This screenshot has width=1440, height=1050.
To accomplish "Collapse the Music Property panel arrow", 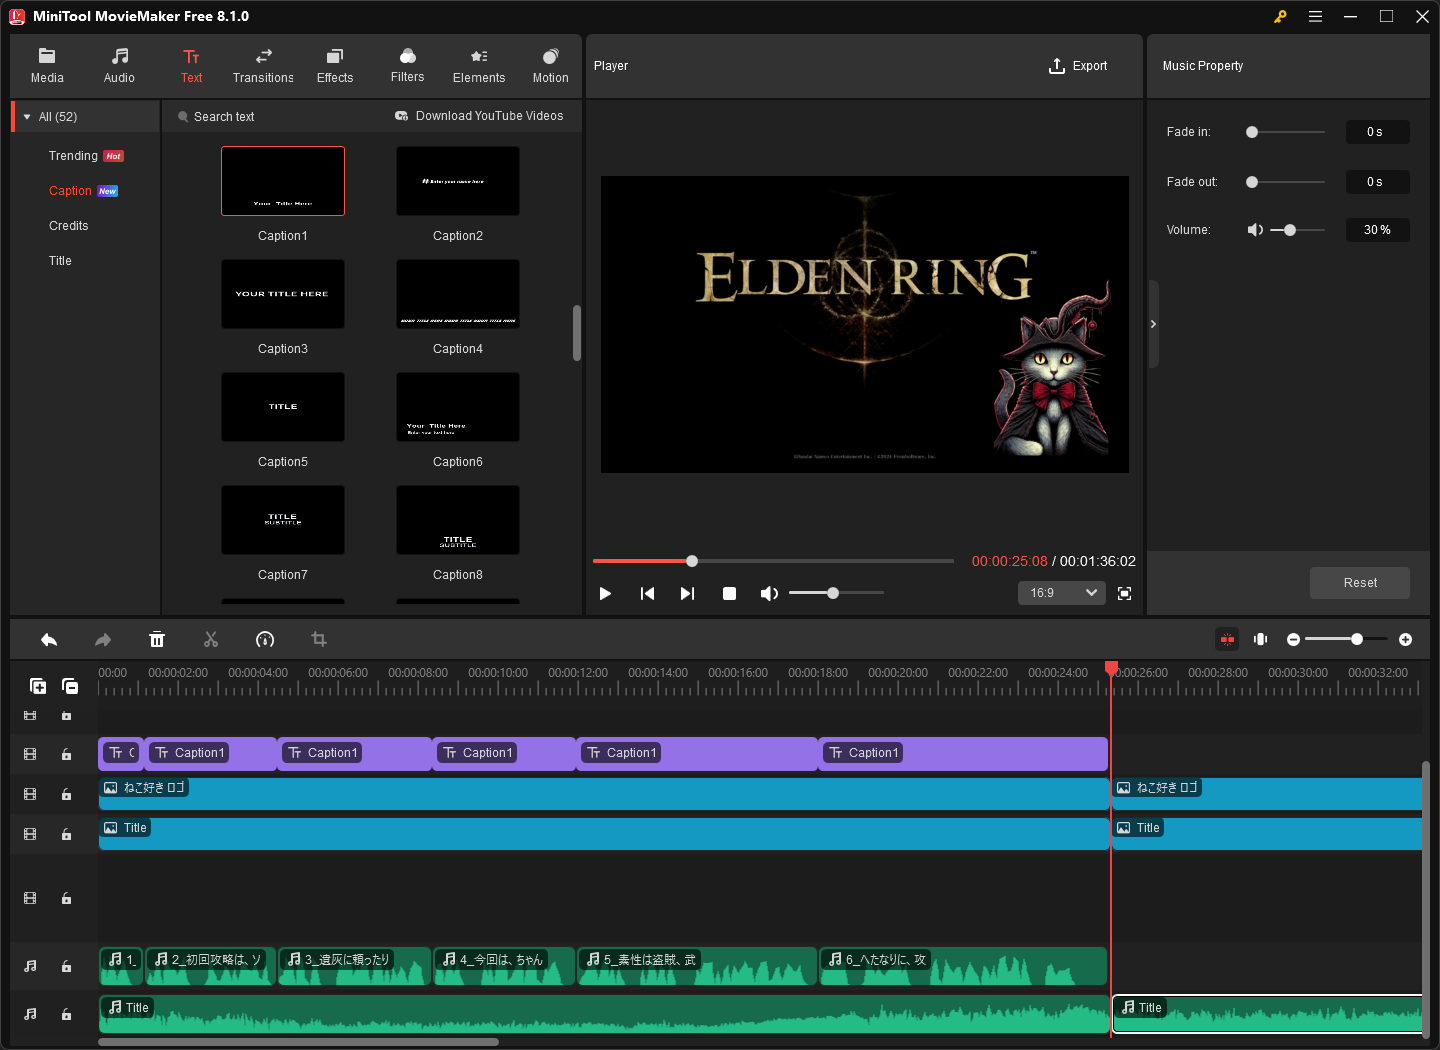I will 1153,324.
